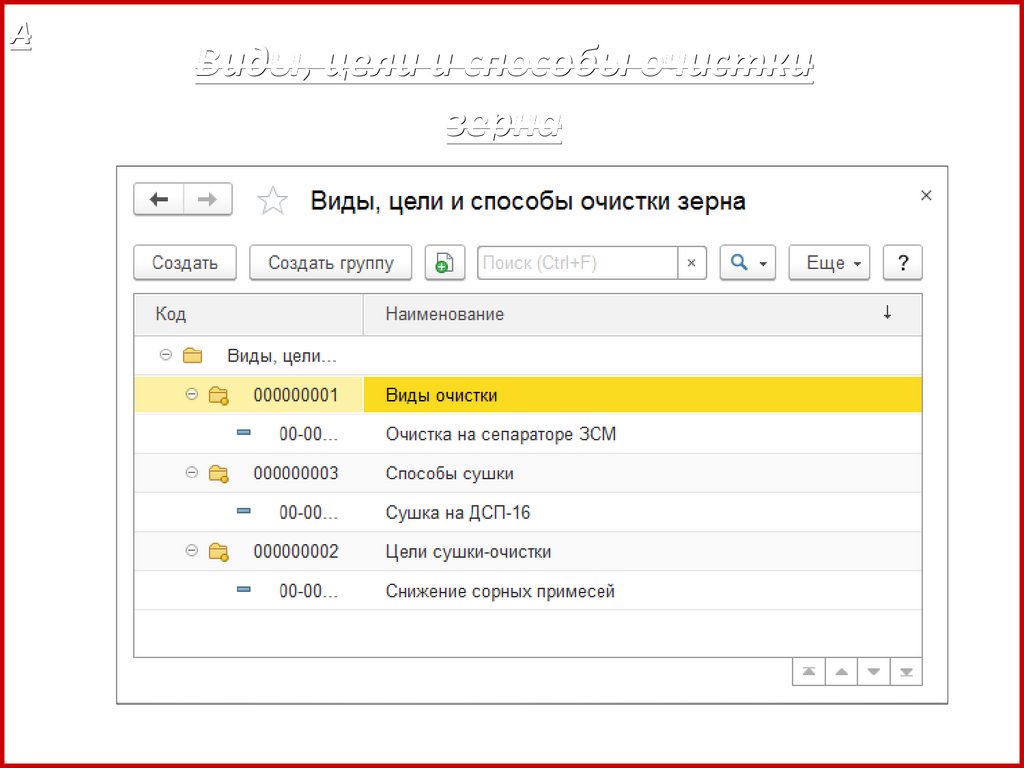Select the Виды очистки row
Screen dimensions: 1024x768
[x=528, y=395]
